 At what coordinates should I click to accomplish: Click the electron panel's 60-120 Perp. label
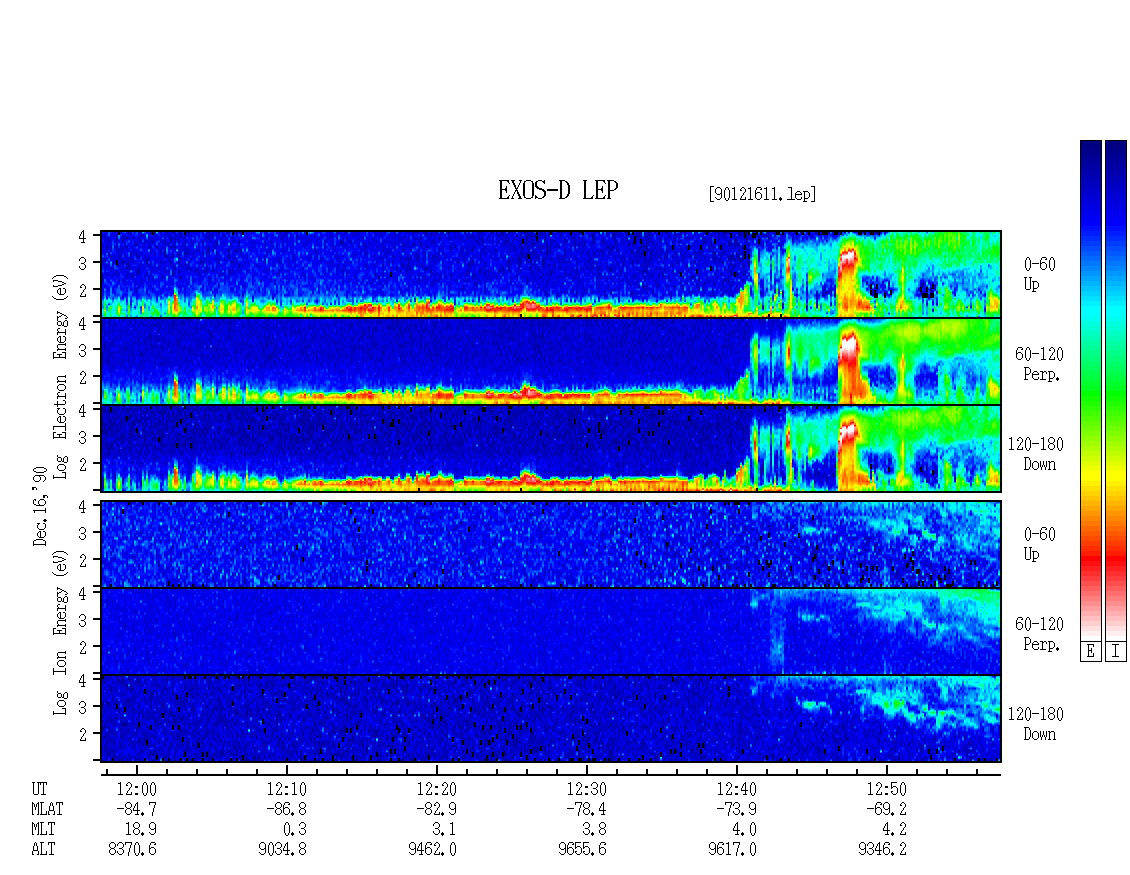[1039, 364]
